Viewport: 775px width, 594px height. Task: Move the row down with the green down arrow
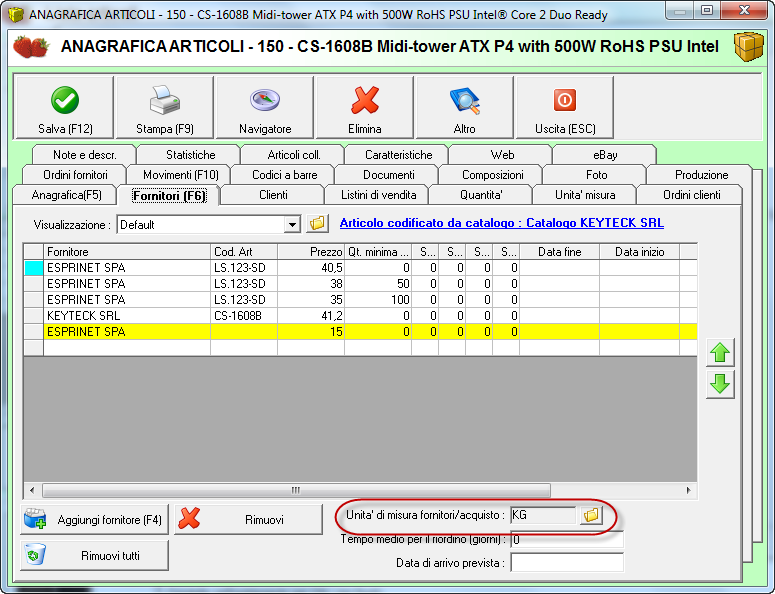coord(720,384)
